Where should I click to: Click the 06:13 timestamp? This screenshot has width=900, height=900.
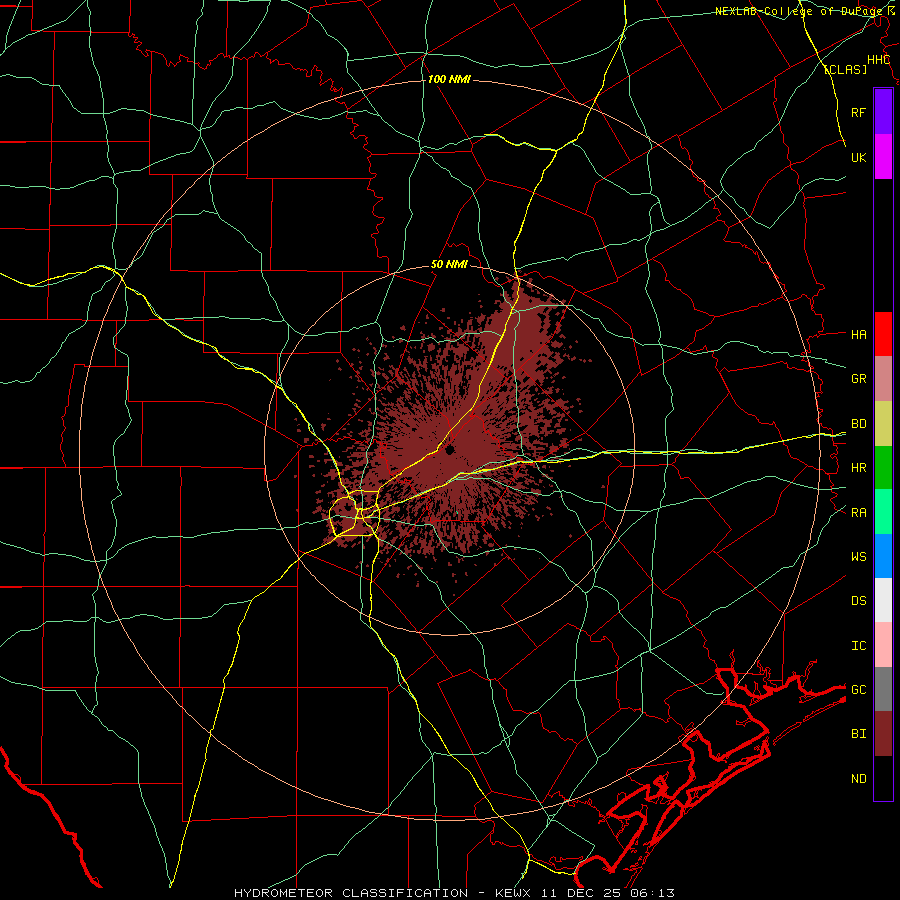(651, 893)
